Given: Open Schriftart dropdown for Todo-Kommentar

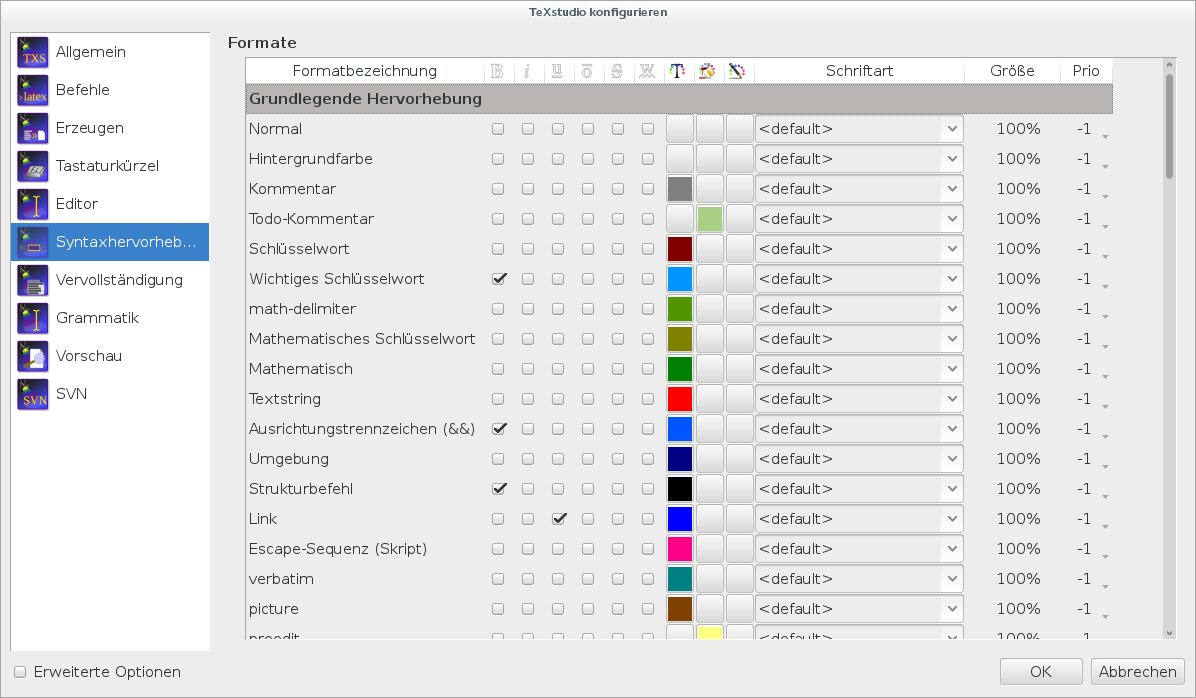Looking at the screenshot, I should click(859, 219).
